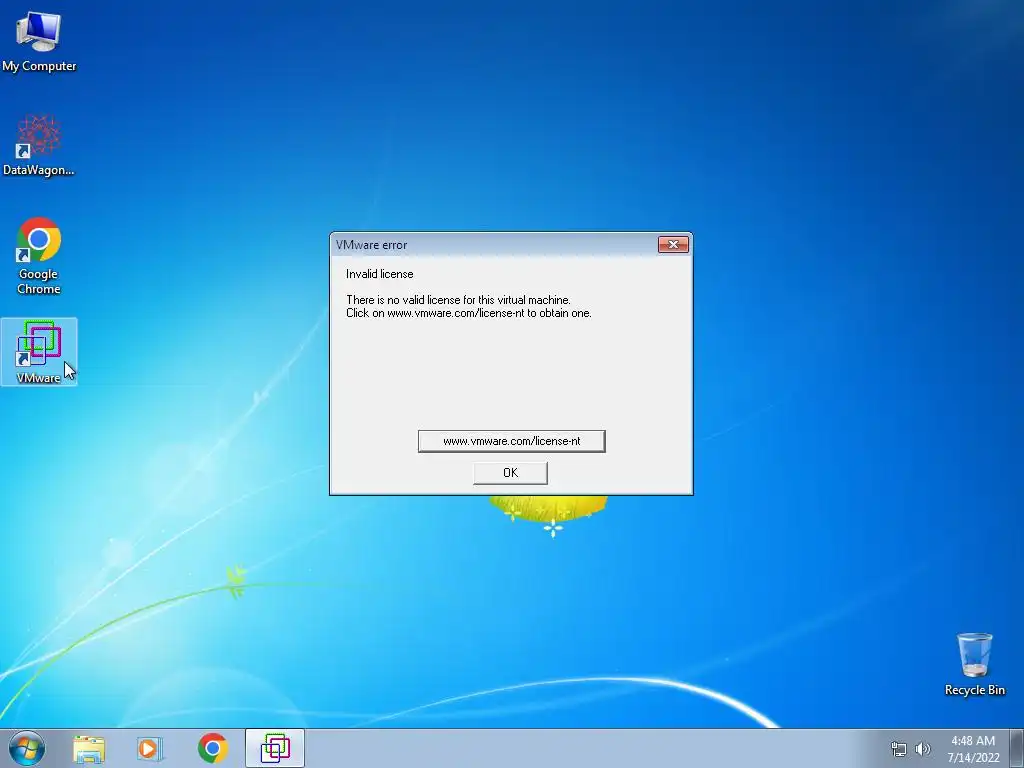The width and height of the screenshot is (1024, 768).
Task: Click the 'Click on www.vmware.com/license-nt' text line
Action: click(469, 313)
